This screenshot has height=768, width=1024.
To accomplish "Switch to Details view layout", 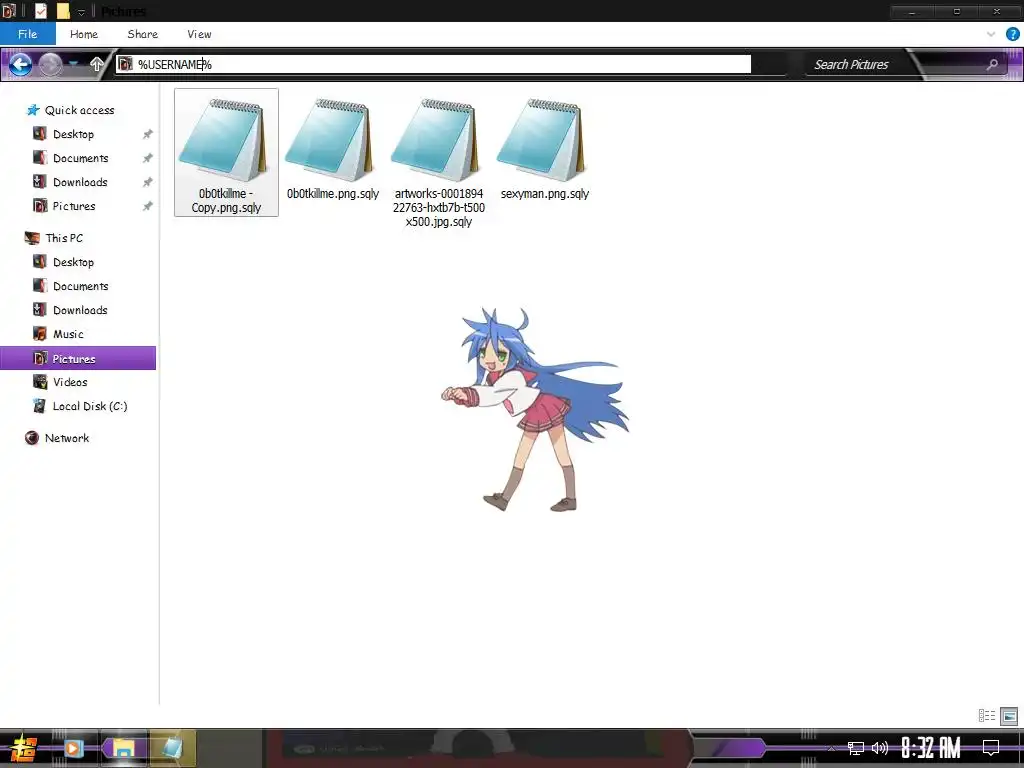I will coord(987,716).
